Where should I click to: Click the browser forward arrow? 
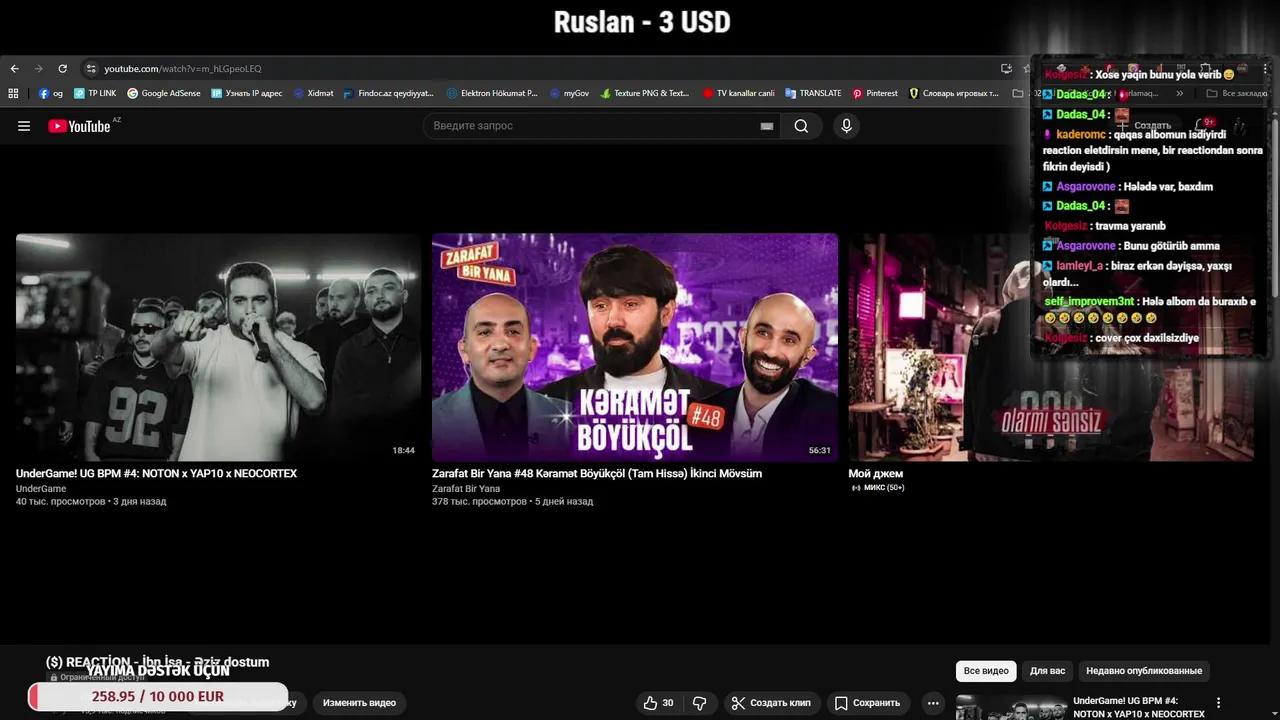[x=38, y=69]
